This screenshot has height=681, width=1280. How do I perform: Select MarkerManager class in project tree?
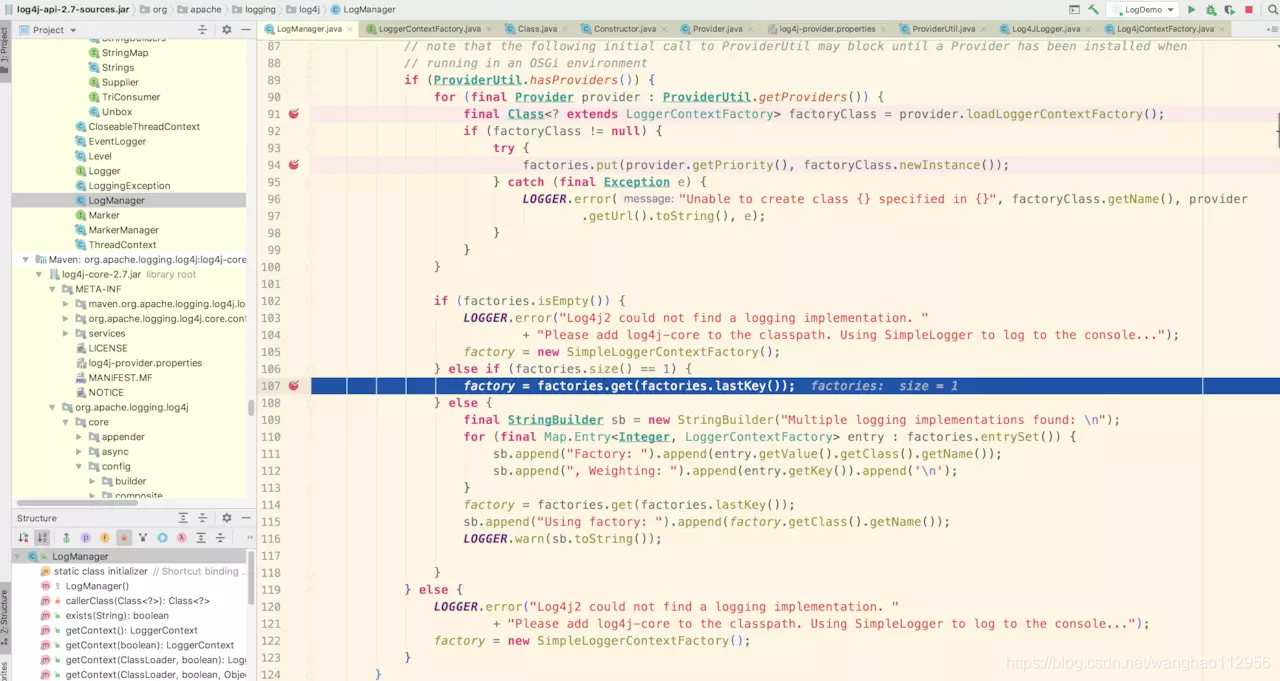[123, 230]
